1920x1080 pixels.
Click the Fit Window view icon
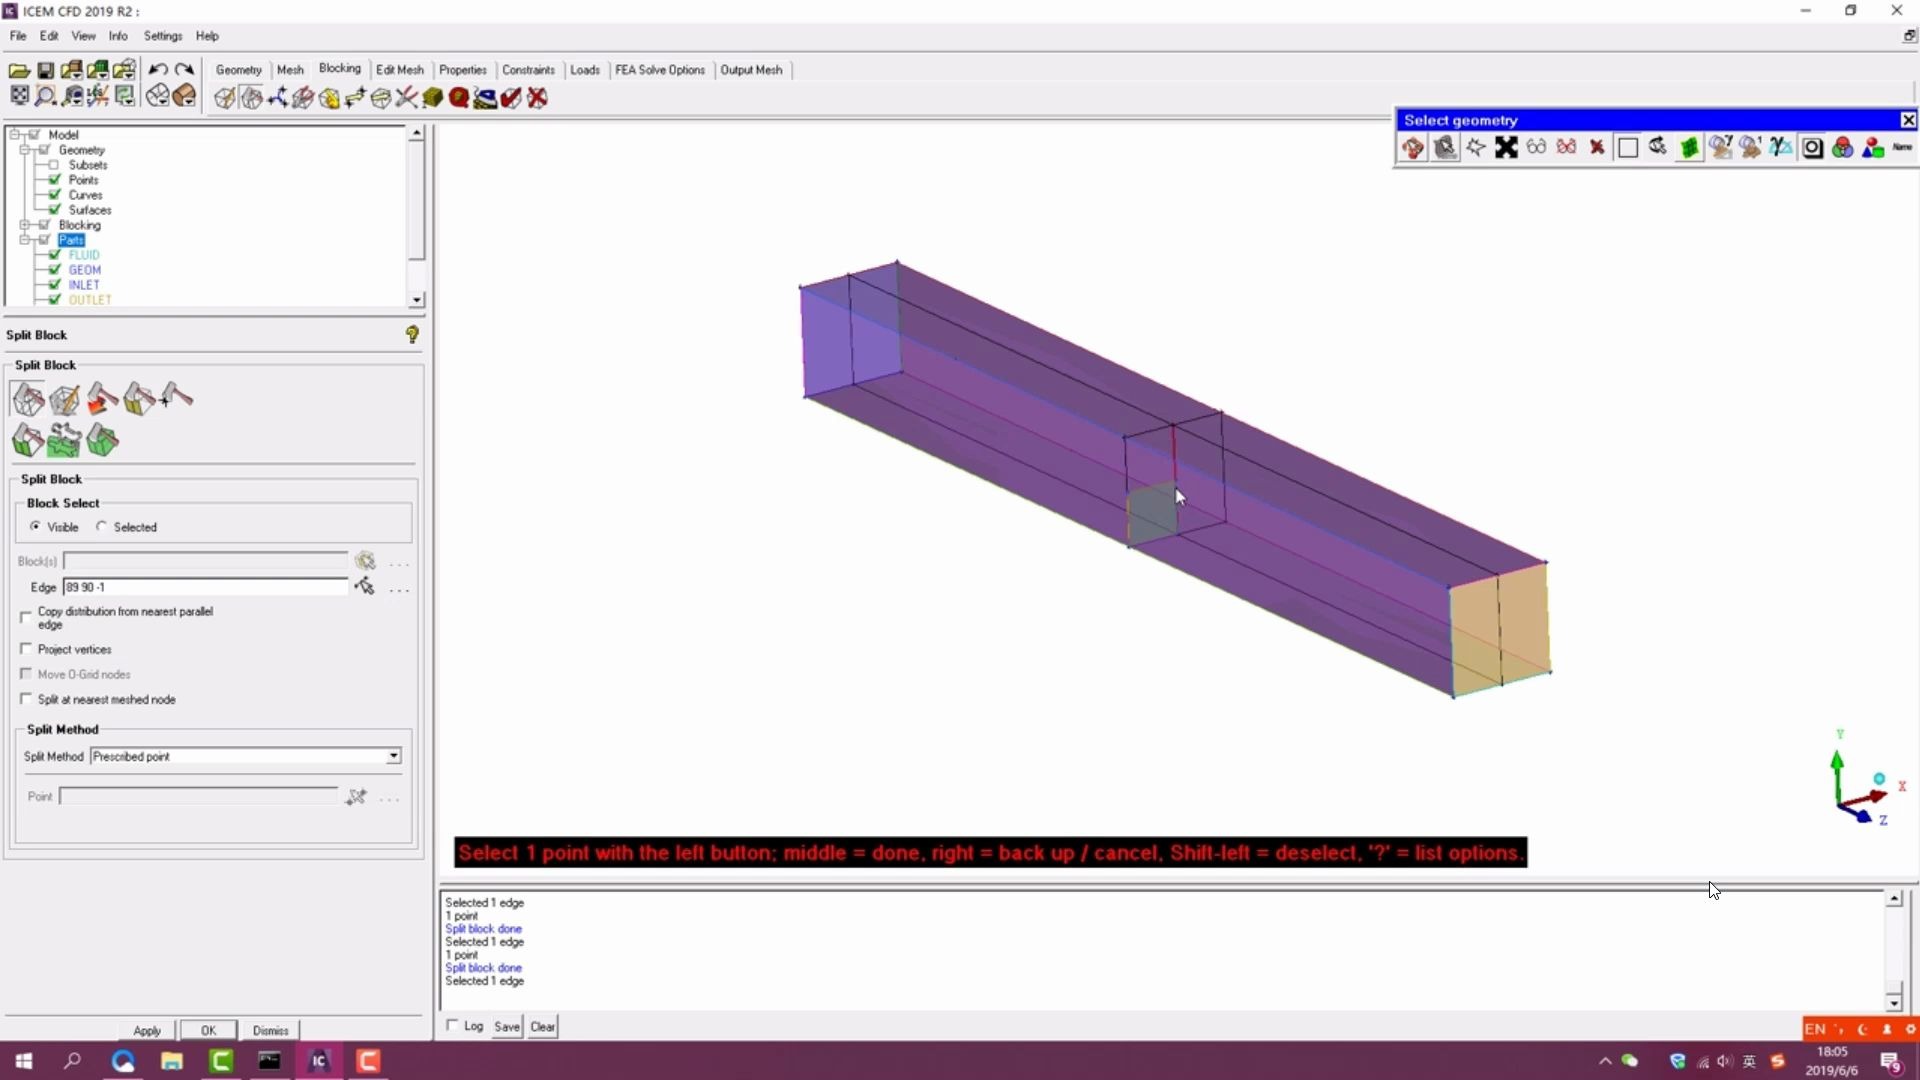19,96
